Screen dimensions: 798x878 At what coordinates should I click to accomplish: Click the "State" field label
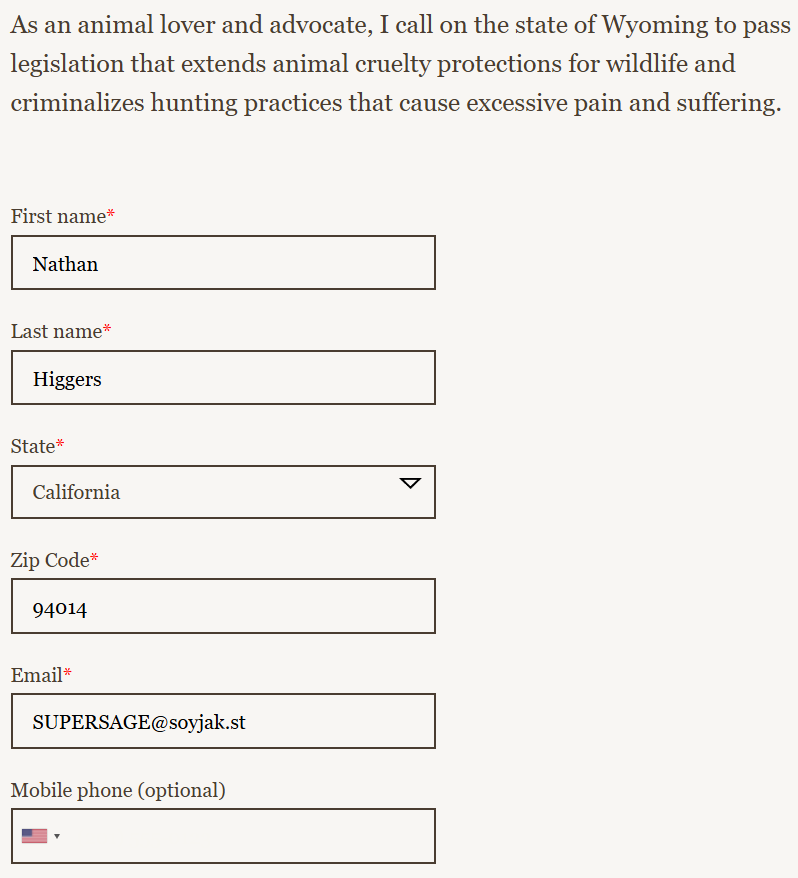(x=33, y=446)
